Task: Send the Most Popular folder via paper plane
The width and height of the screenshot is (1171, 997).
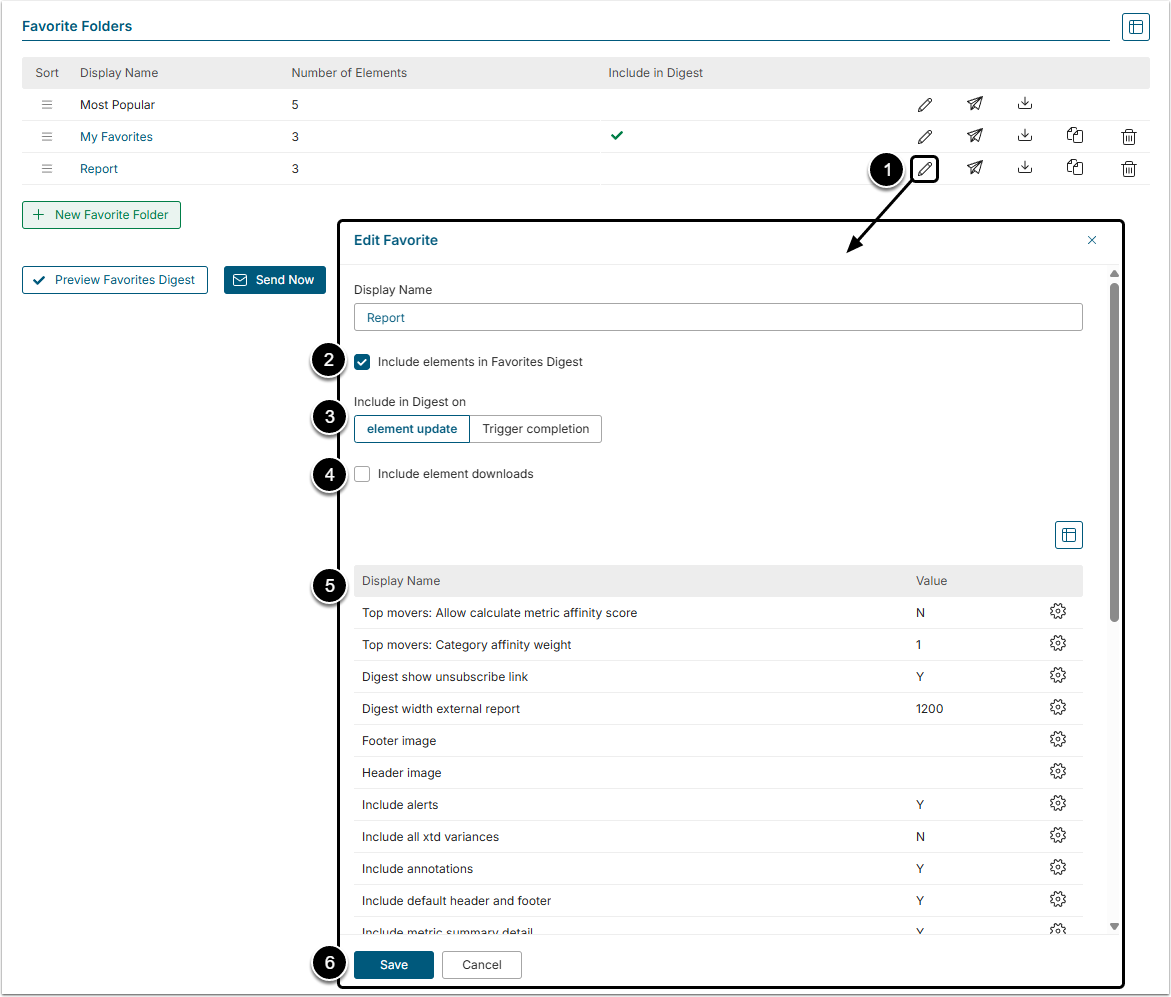Action: [975, 104]
